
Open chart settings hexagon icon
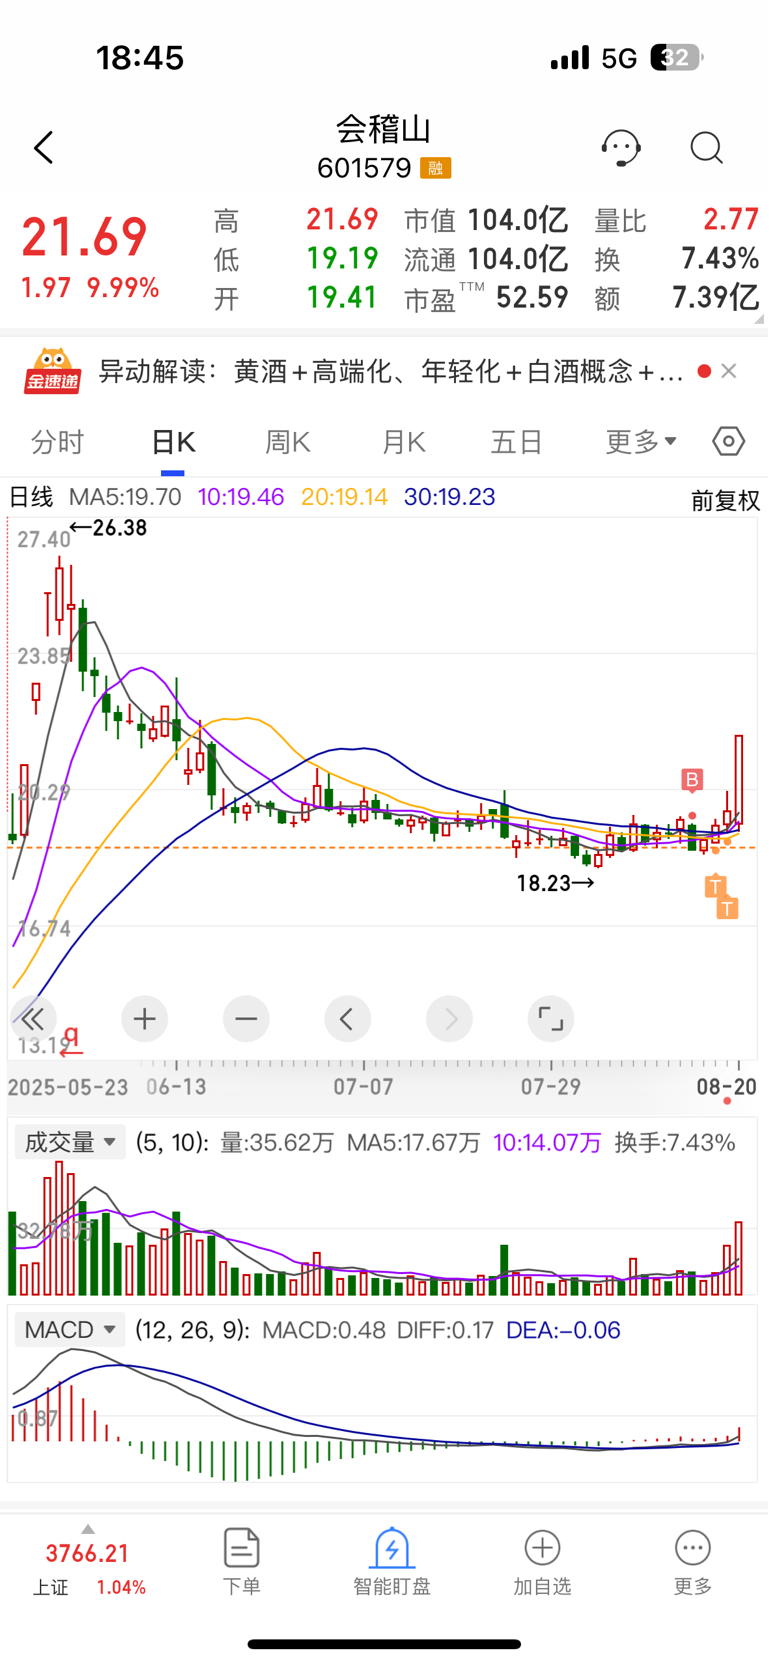[x=728, y=441]
